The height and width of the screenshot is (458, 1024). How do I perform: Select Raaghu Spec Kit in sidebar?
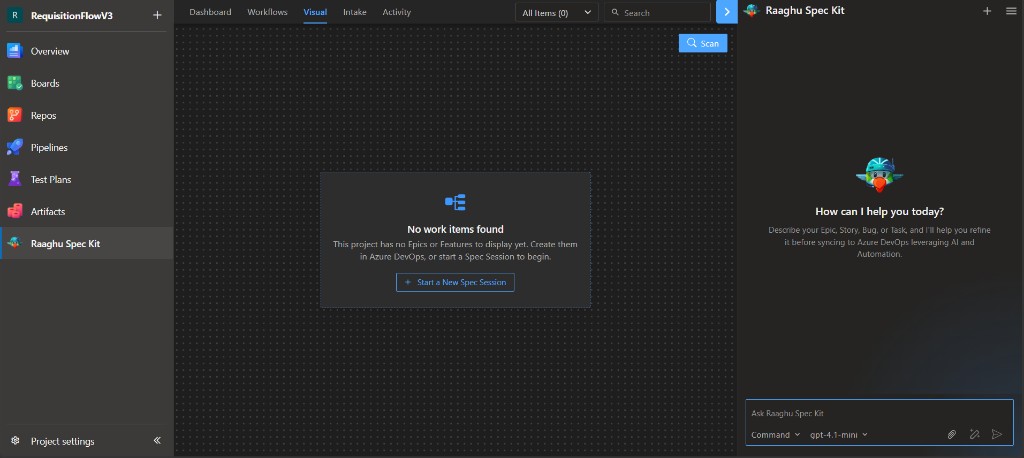click(x=86, y=243)
